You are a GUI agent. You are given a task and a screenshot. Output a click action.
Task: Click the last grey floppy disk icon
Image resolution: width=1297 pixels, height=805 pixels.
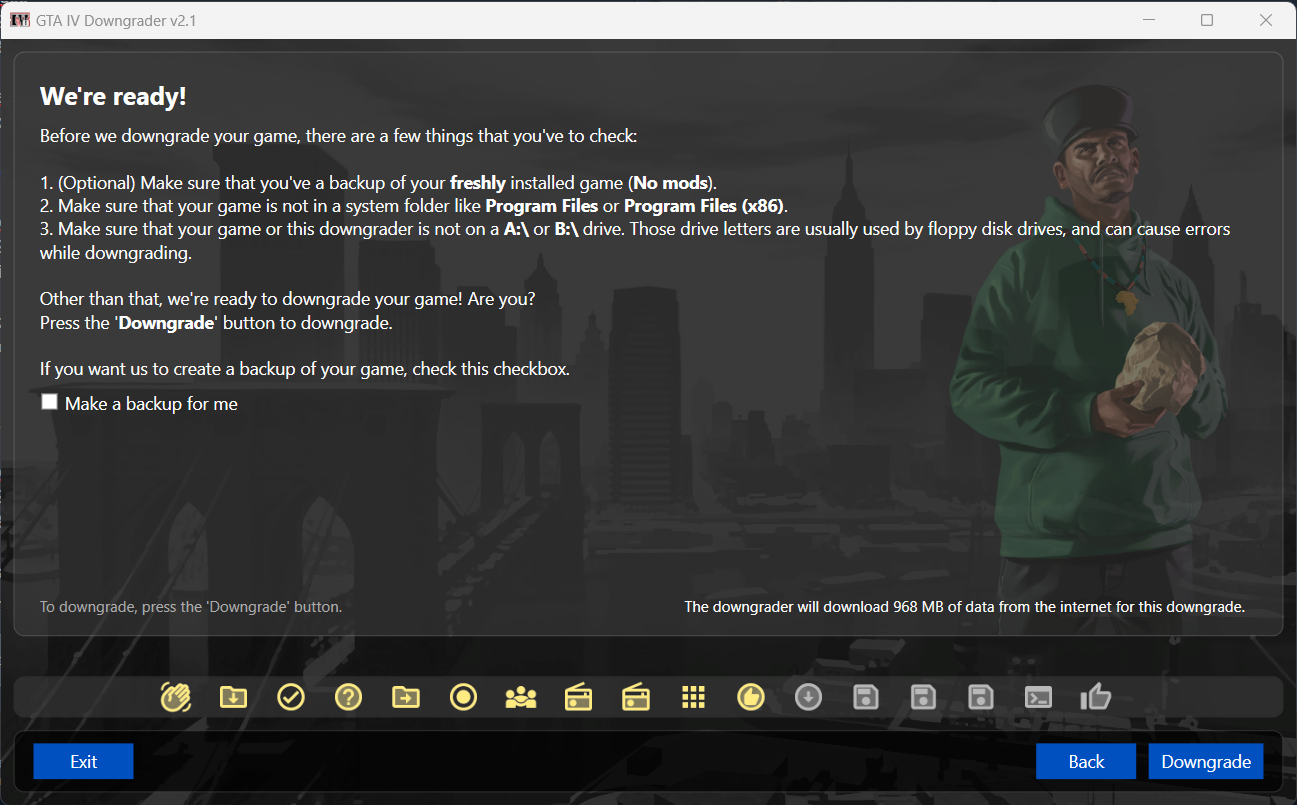pos(981,697)
